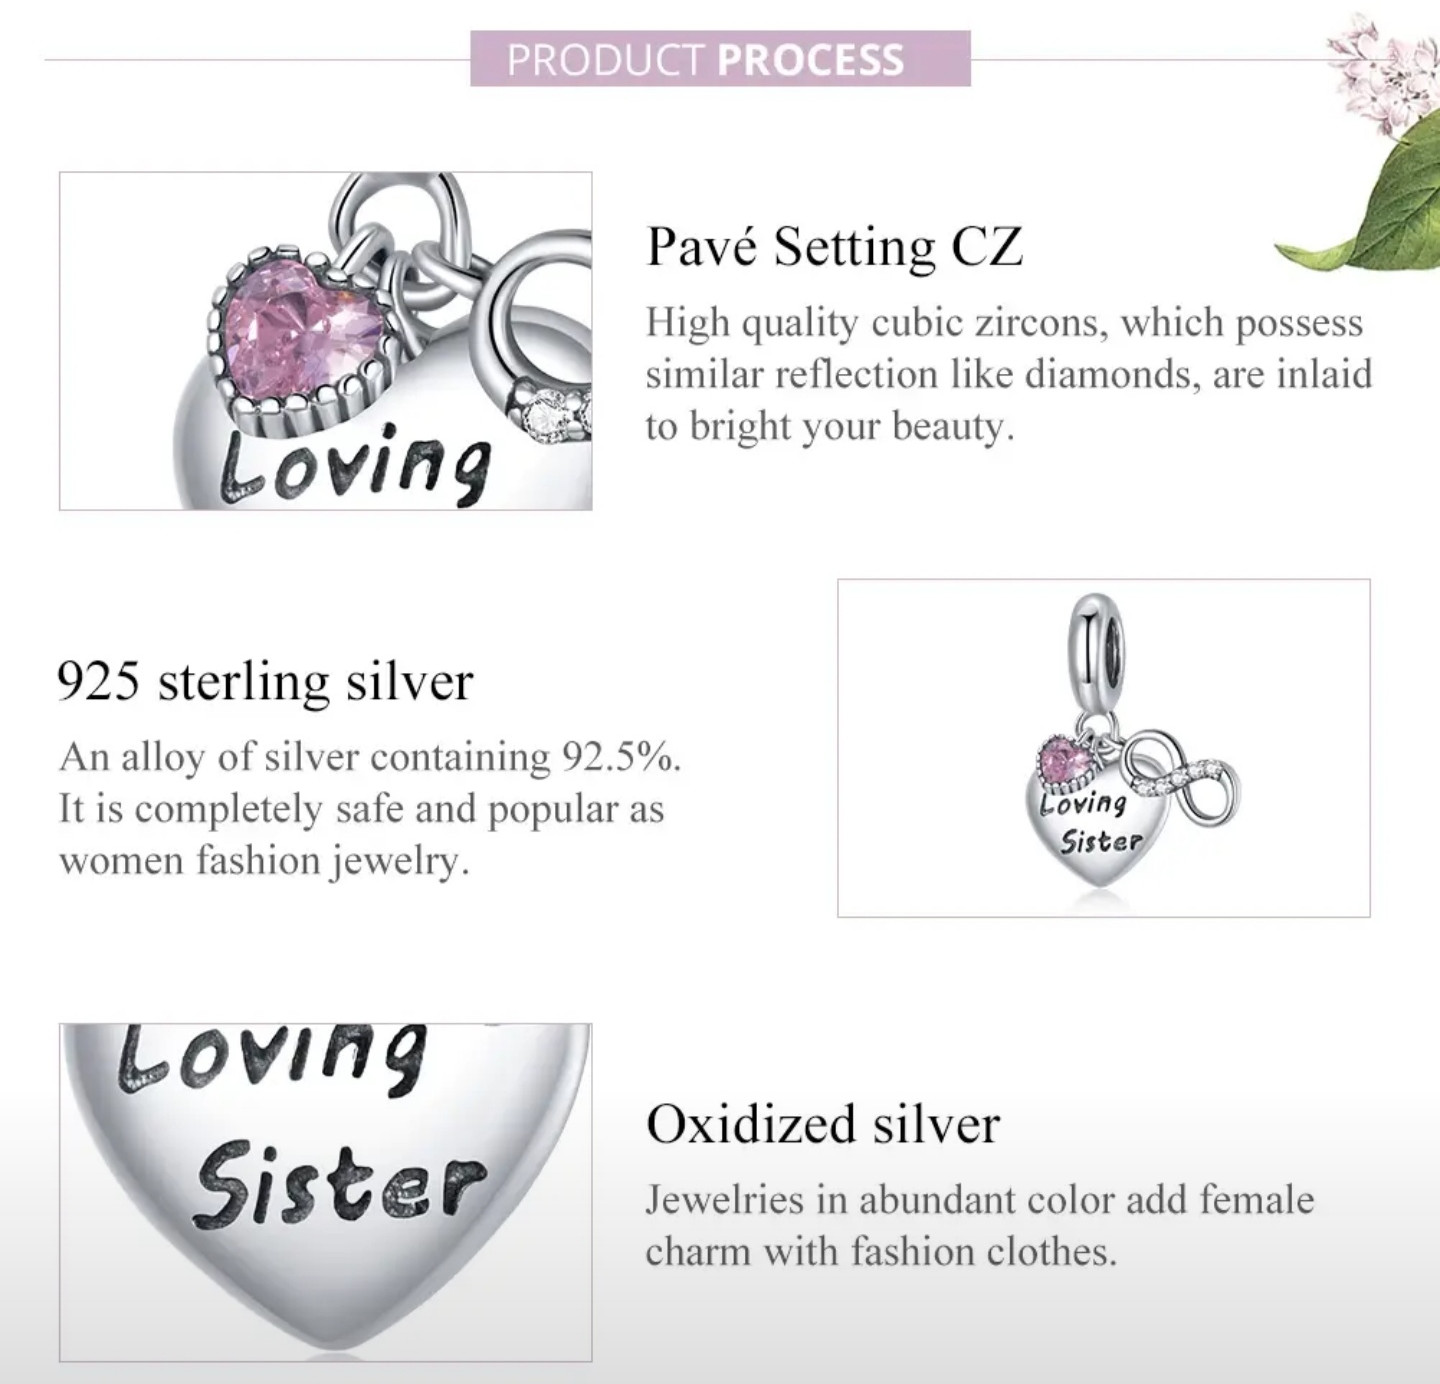Click the Oxidized silver heading
The image size is (1440, 1384).
[822, 1124]
